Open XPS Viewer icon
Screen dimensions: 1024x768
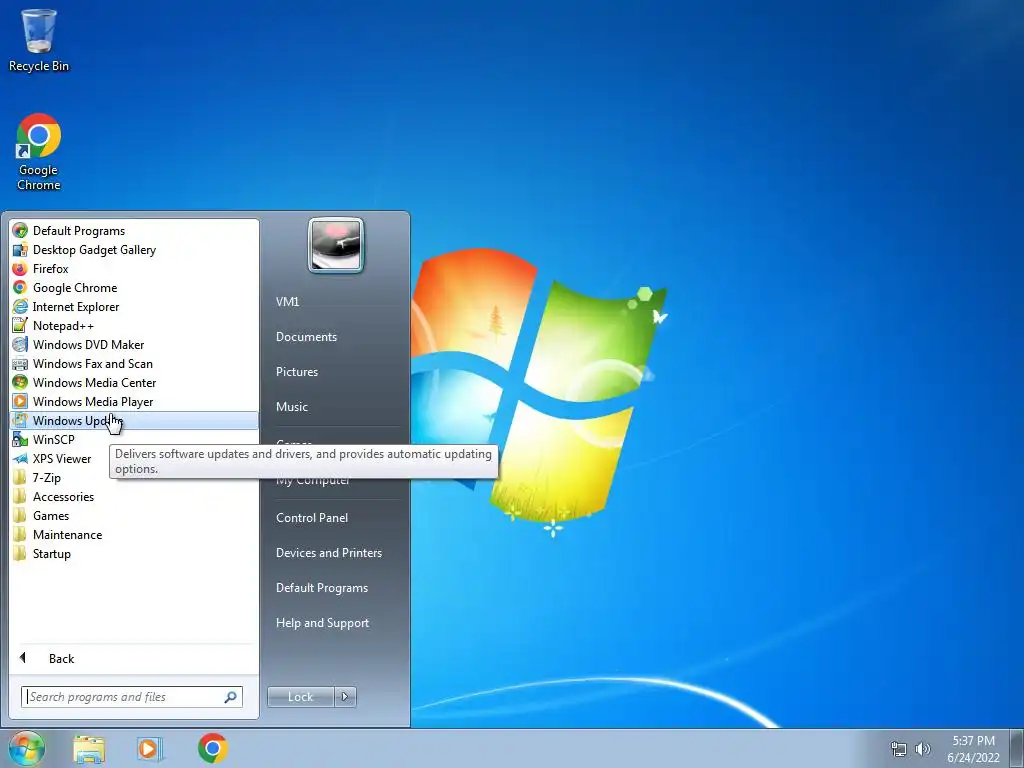point(20,458)
